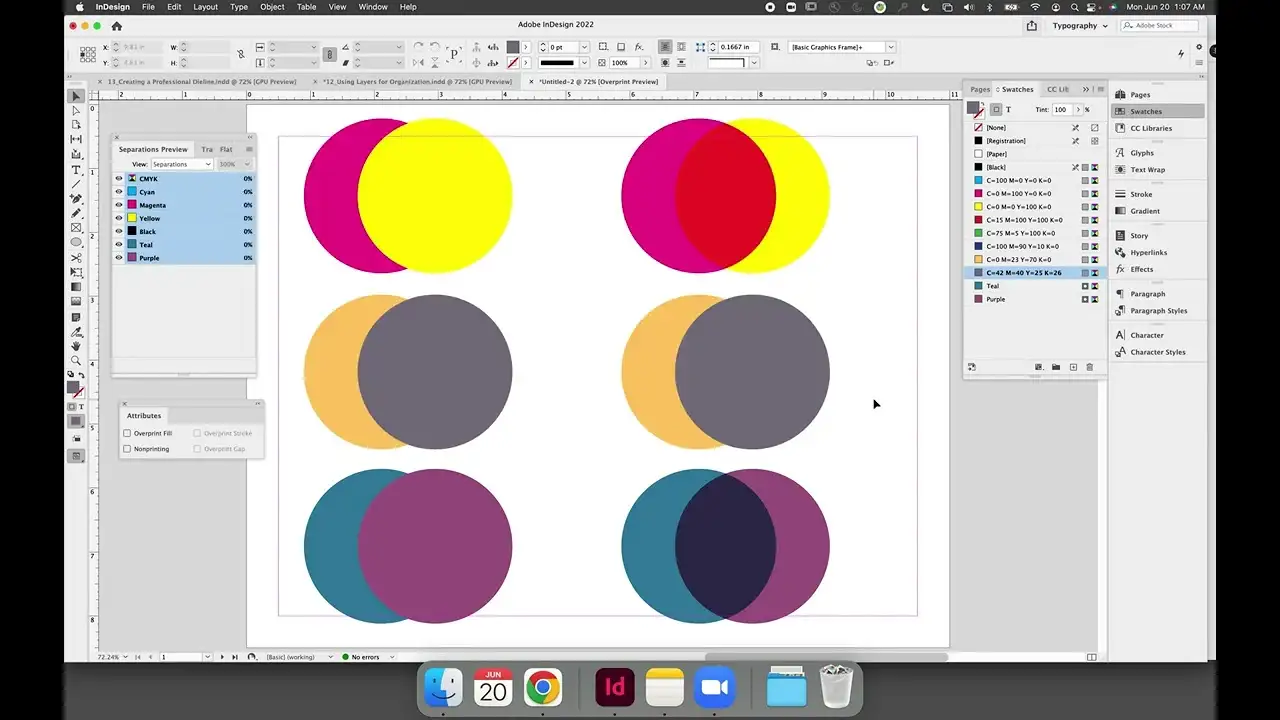1280x720 pixels.
Task: Open the View dropdown in Separations Preview
Action: 181,164
